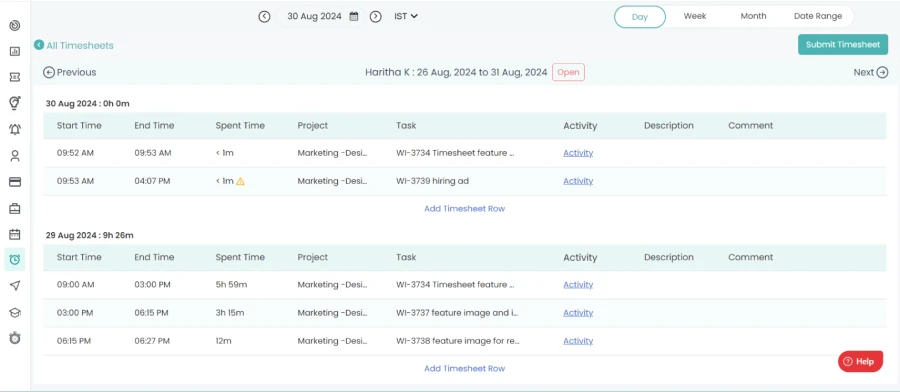This screenshot has height=392, width=900.
Task: Open date picker for 30 Aug 2024
Action: [x=354, y=16]
